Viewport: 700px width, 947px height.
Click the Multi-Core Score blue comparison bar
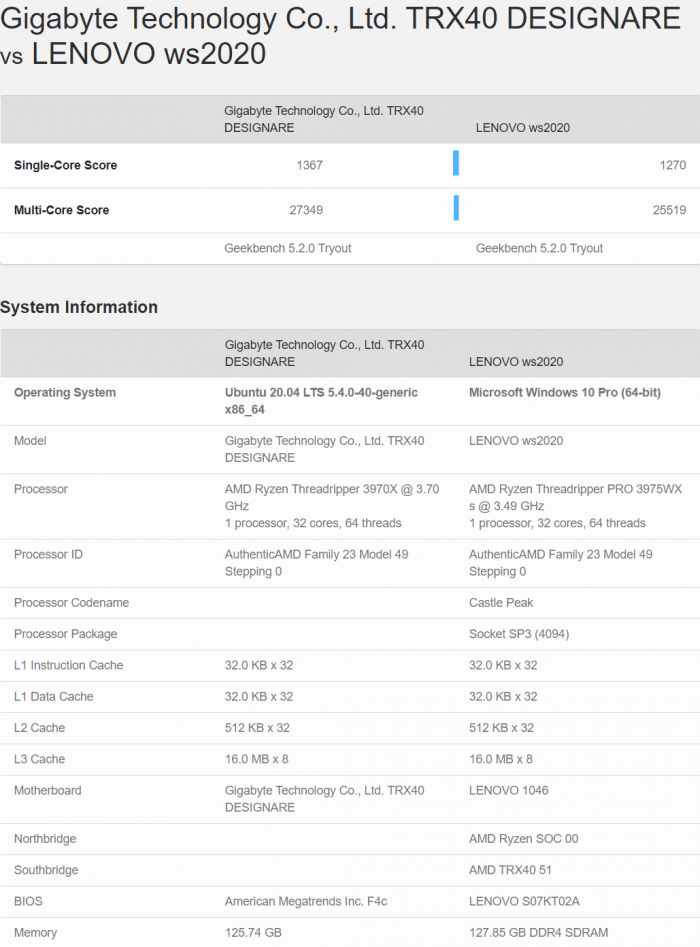click(456, 208)
